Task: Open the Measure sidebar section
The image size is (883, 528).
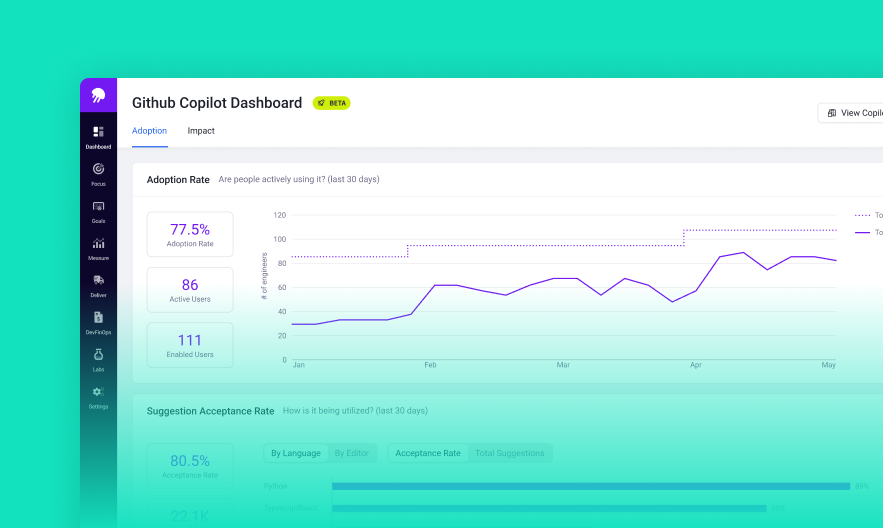Action: (99, 248)
